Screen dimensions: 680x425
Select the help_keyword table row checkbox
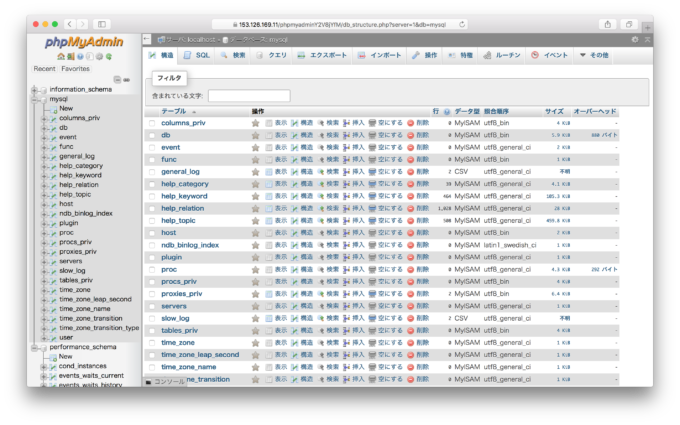pyautogui.click(x=153, y=196)
